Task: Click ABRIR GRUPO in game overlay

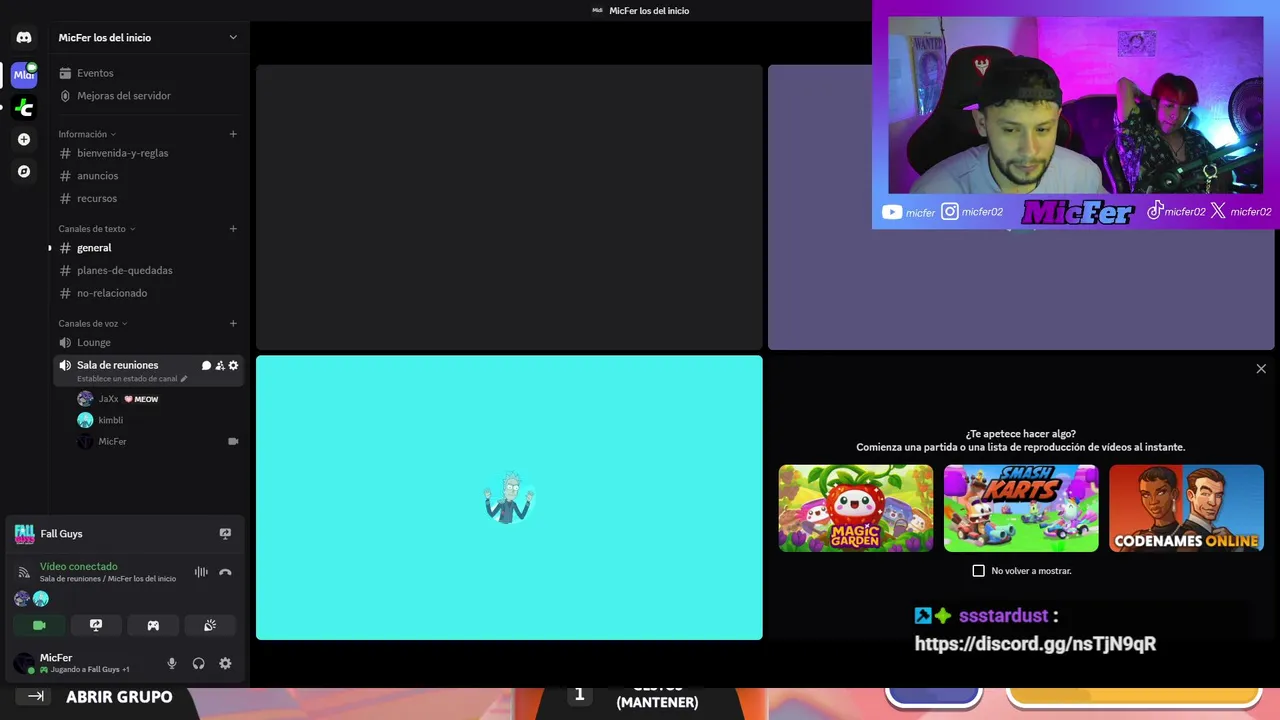Action: click(x=119, y=697)
